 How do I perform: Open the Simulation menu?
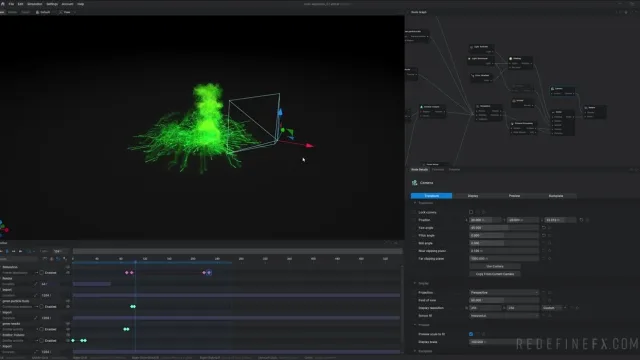coord(35,4)
